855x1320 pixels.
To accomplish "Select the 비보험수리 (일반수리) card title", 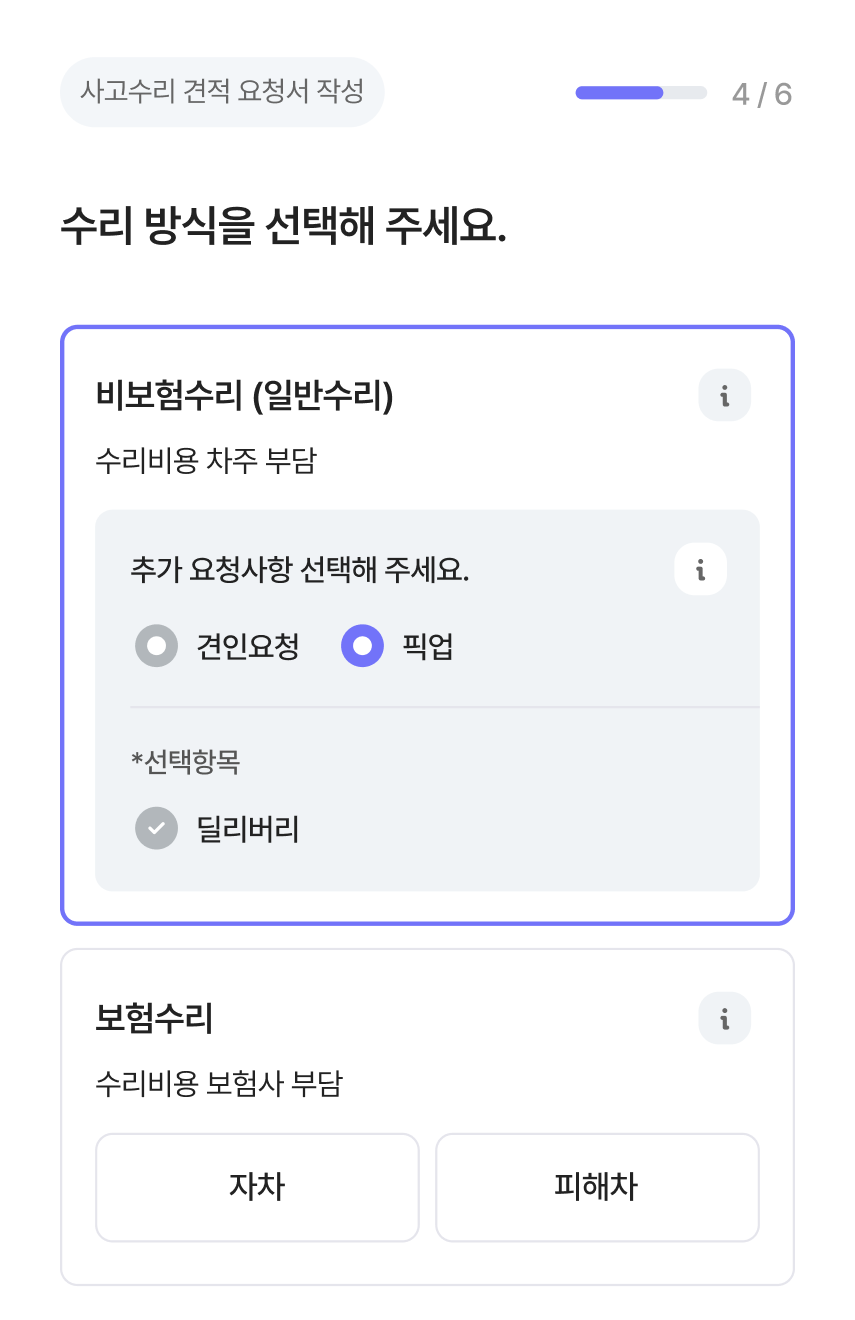I will click(x=245, y=397).
